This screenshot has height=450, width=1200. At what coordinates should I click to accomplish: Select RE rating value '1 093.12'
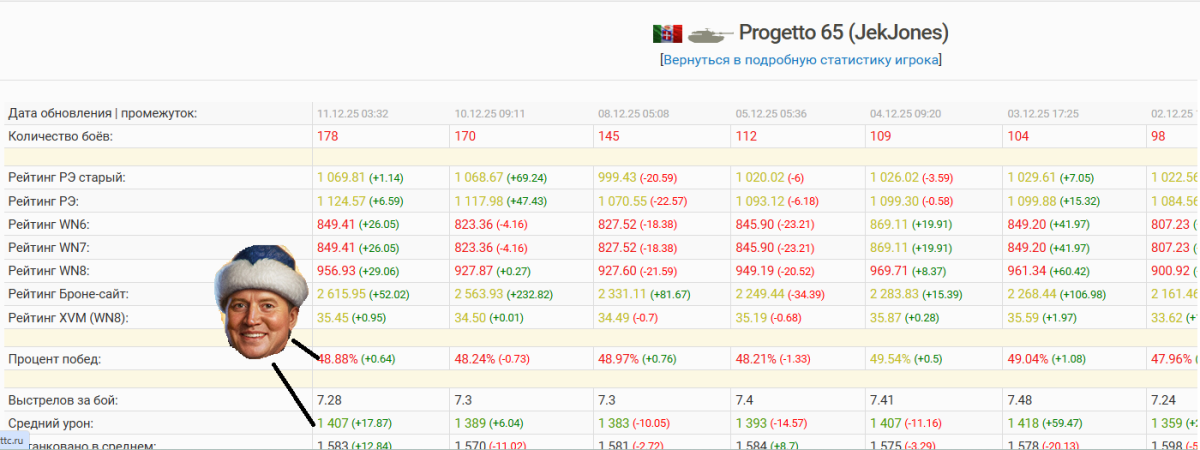[x=760, y=201]
